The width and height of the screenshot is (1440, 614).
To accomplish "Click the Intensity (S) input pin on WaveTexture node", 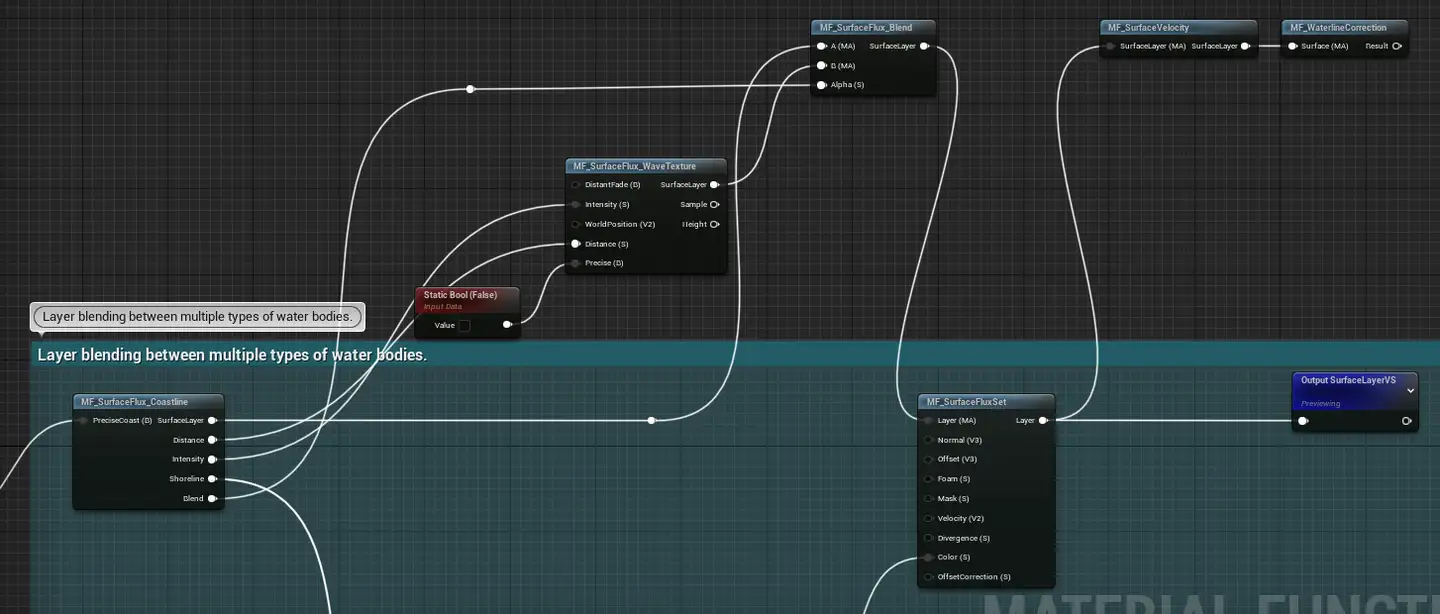I will [x=576, y=204].
